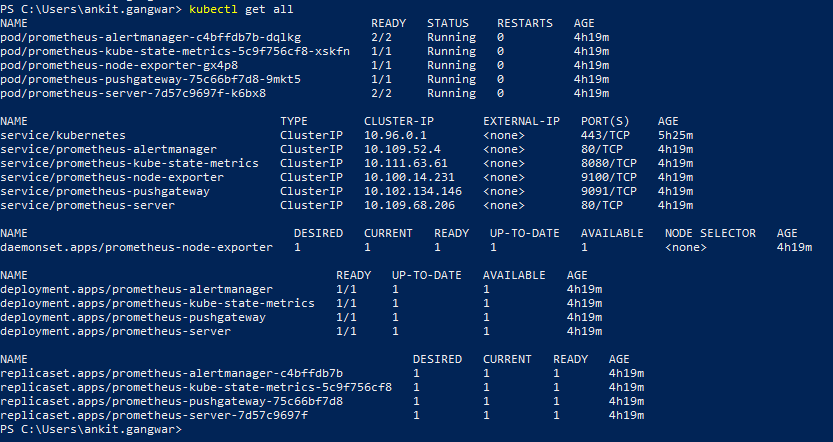Click the UP-TO-DATE header in the deployments table

pyautogui.click(x=427, y=275)
